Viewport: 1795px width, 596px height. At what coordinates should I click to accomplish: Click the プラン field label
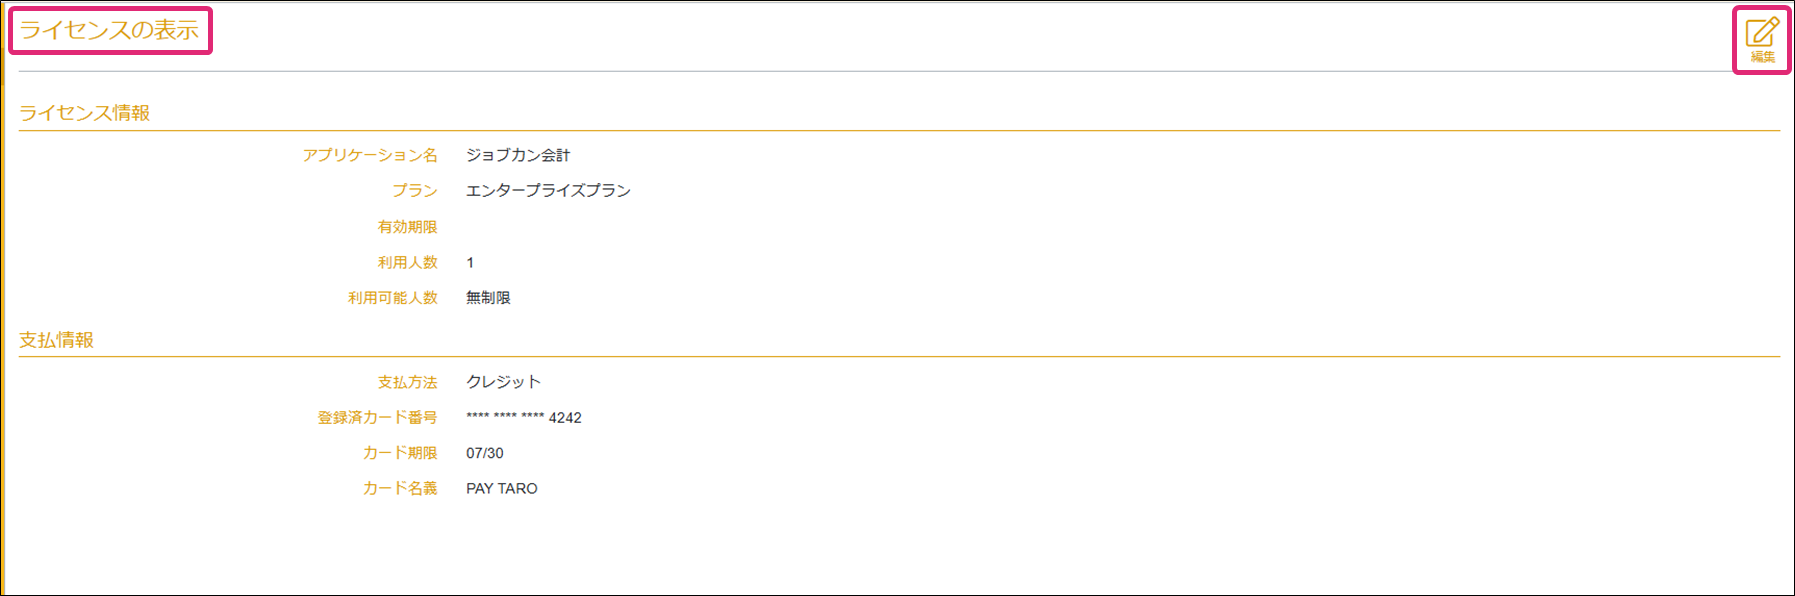(415, 191)
